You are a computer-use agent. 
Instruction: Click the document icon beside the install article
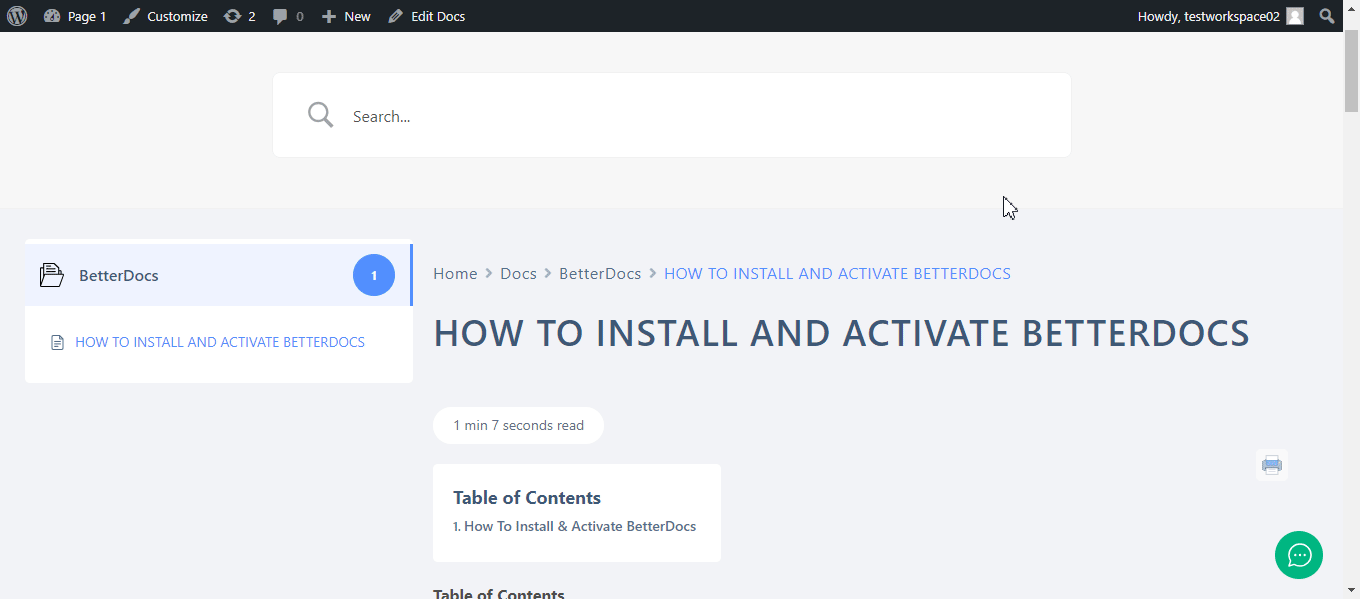point(57,341)
